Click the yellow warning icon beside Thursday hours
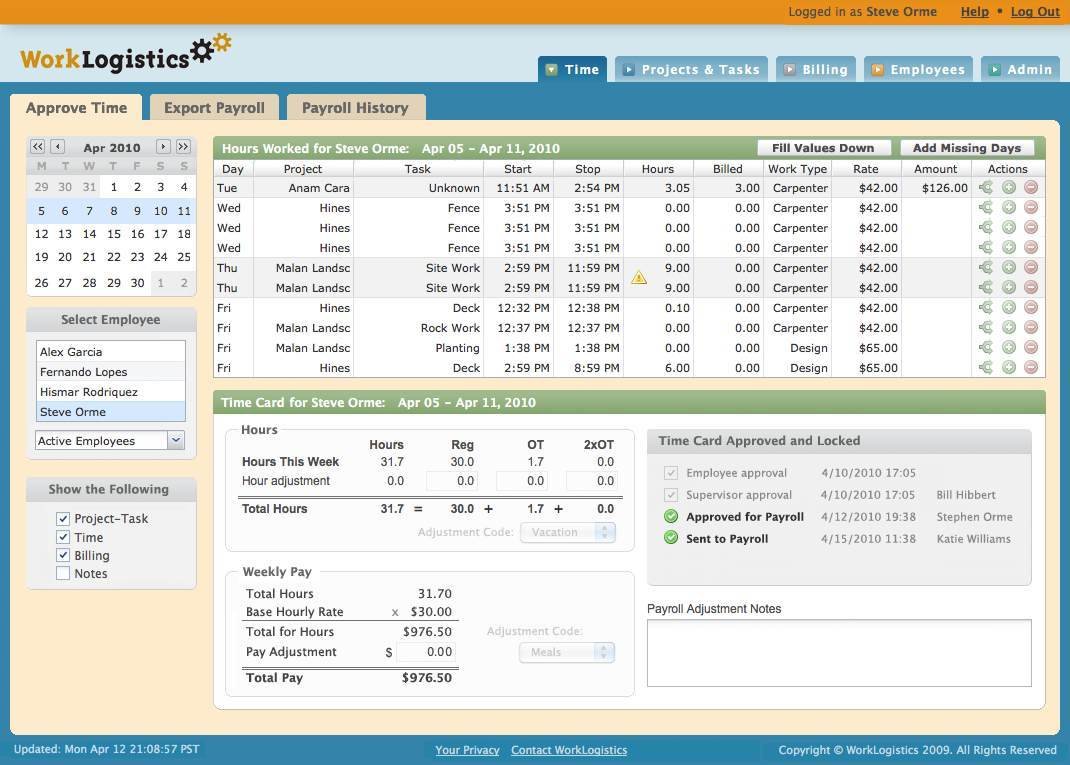This screenshot has height=765, width=1070. [639, 277]
